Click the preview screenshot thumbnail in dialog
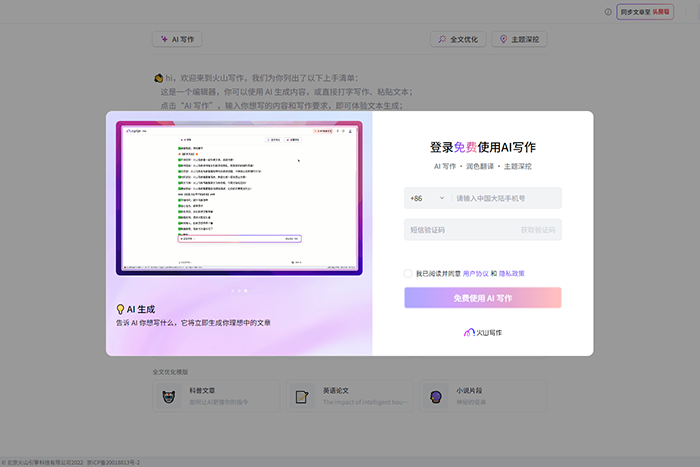Viewport: 700px width, 467px height. (239, 198)
